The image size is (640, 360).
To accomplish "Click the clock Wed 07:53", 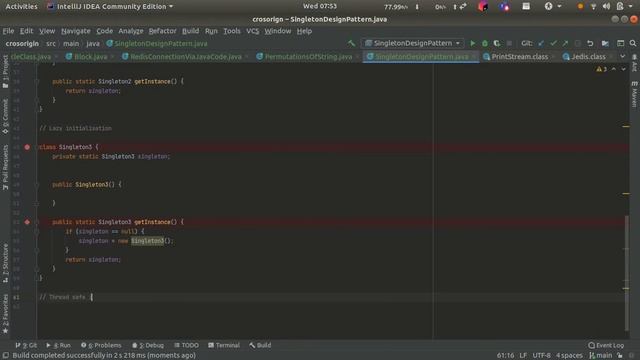I will coord(320,6).
